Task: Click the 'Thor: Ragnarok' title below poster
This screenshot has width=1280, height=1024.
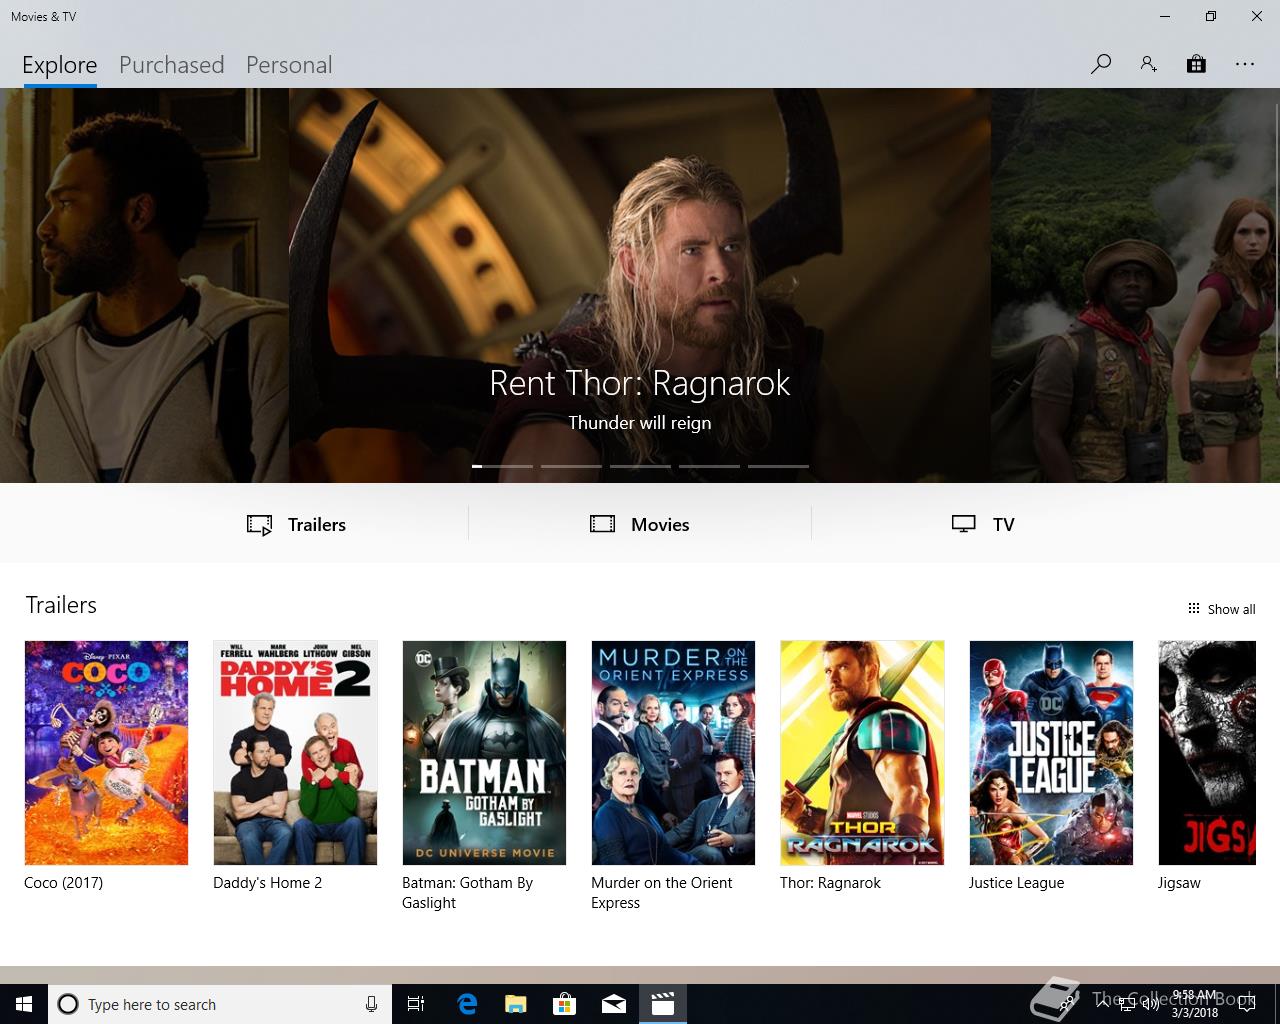Action: coord(830,883)
